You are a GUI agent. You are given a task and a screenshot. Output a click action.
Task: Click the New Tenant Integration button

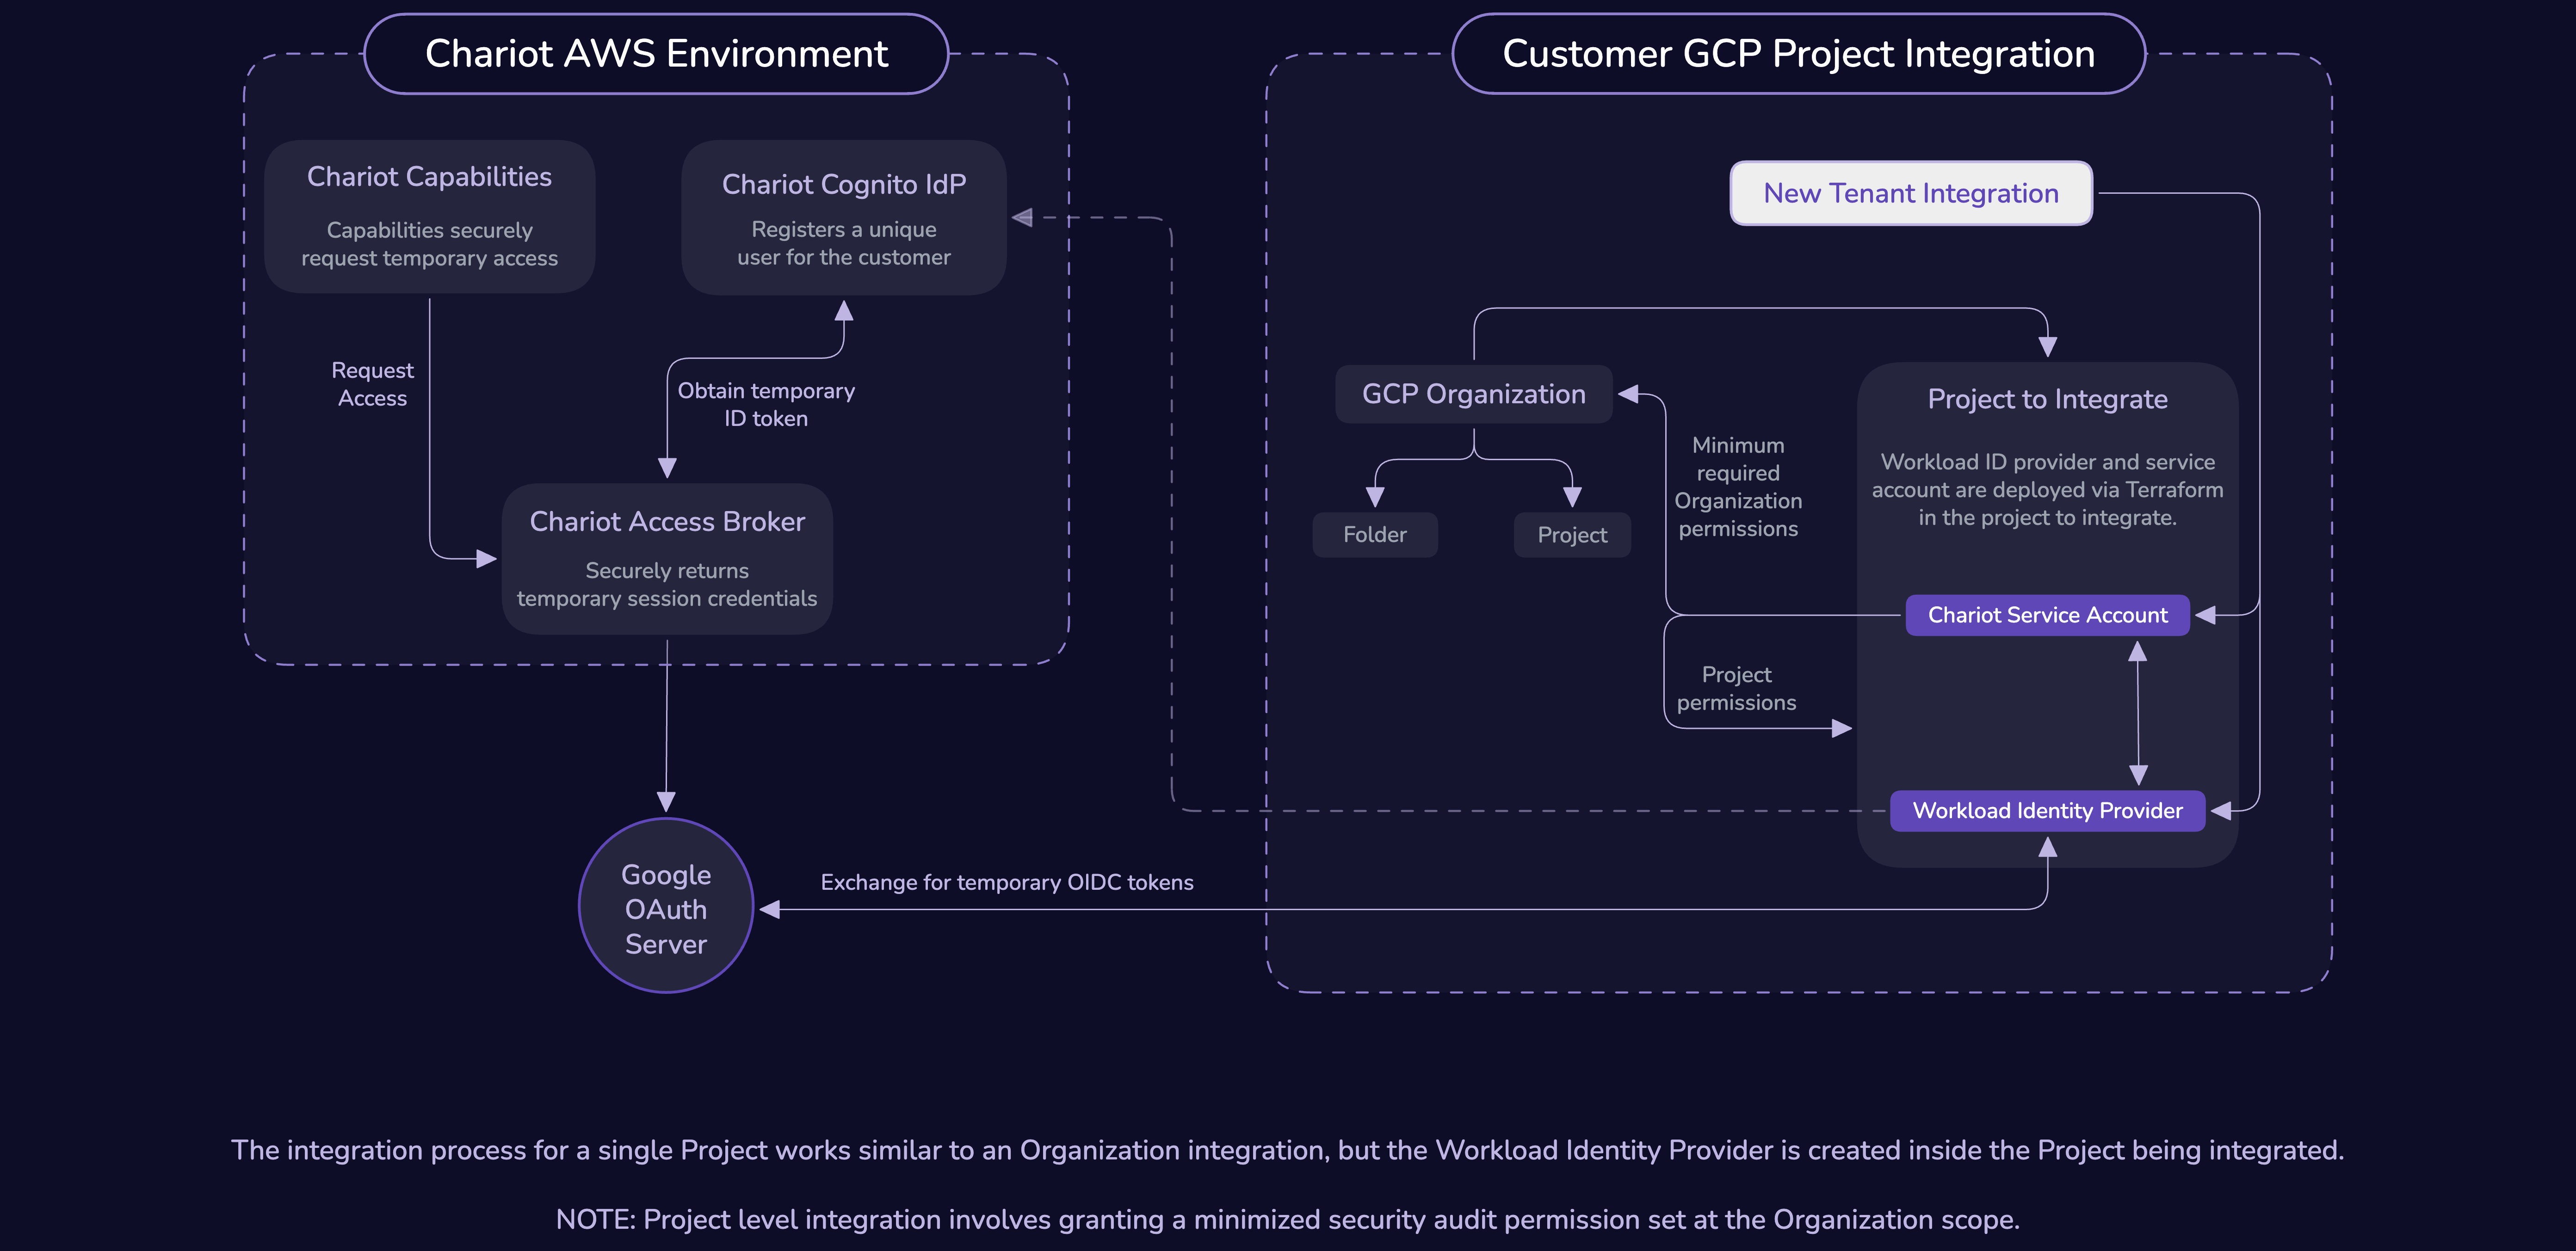[1911, 193]
